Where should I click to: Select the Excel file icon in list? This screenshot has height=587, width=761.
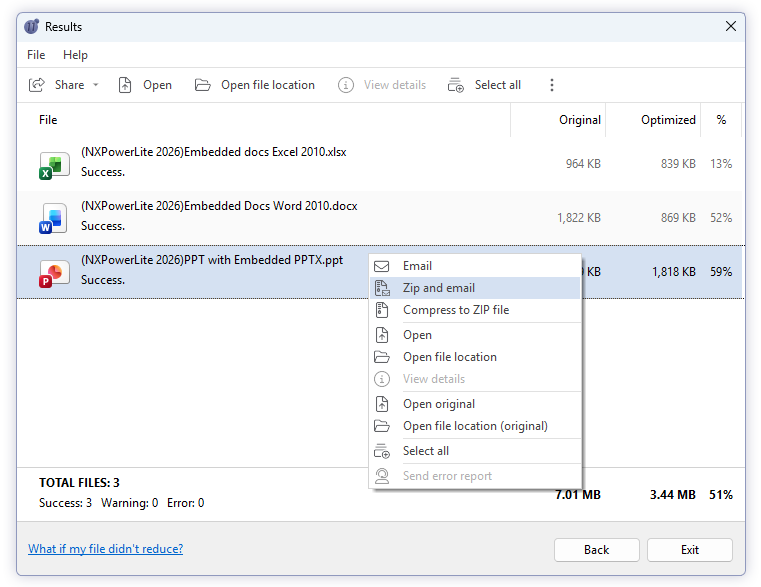pos(52,164)
